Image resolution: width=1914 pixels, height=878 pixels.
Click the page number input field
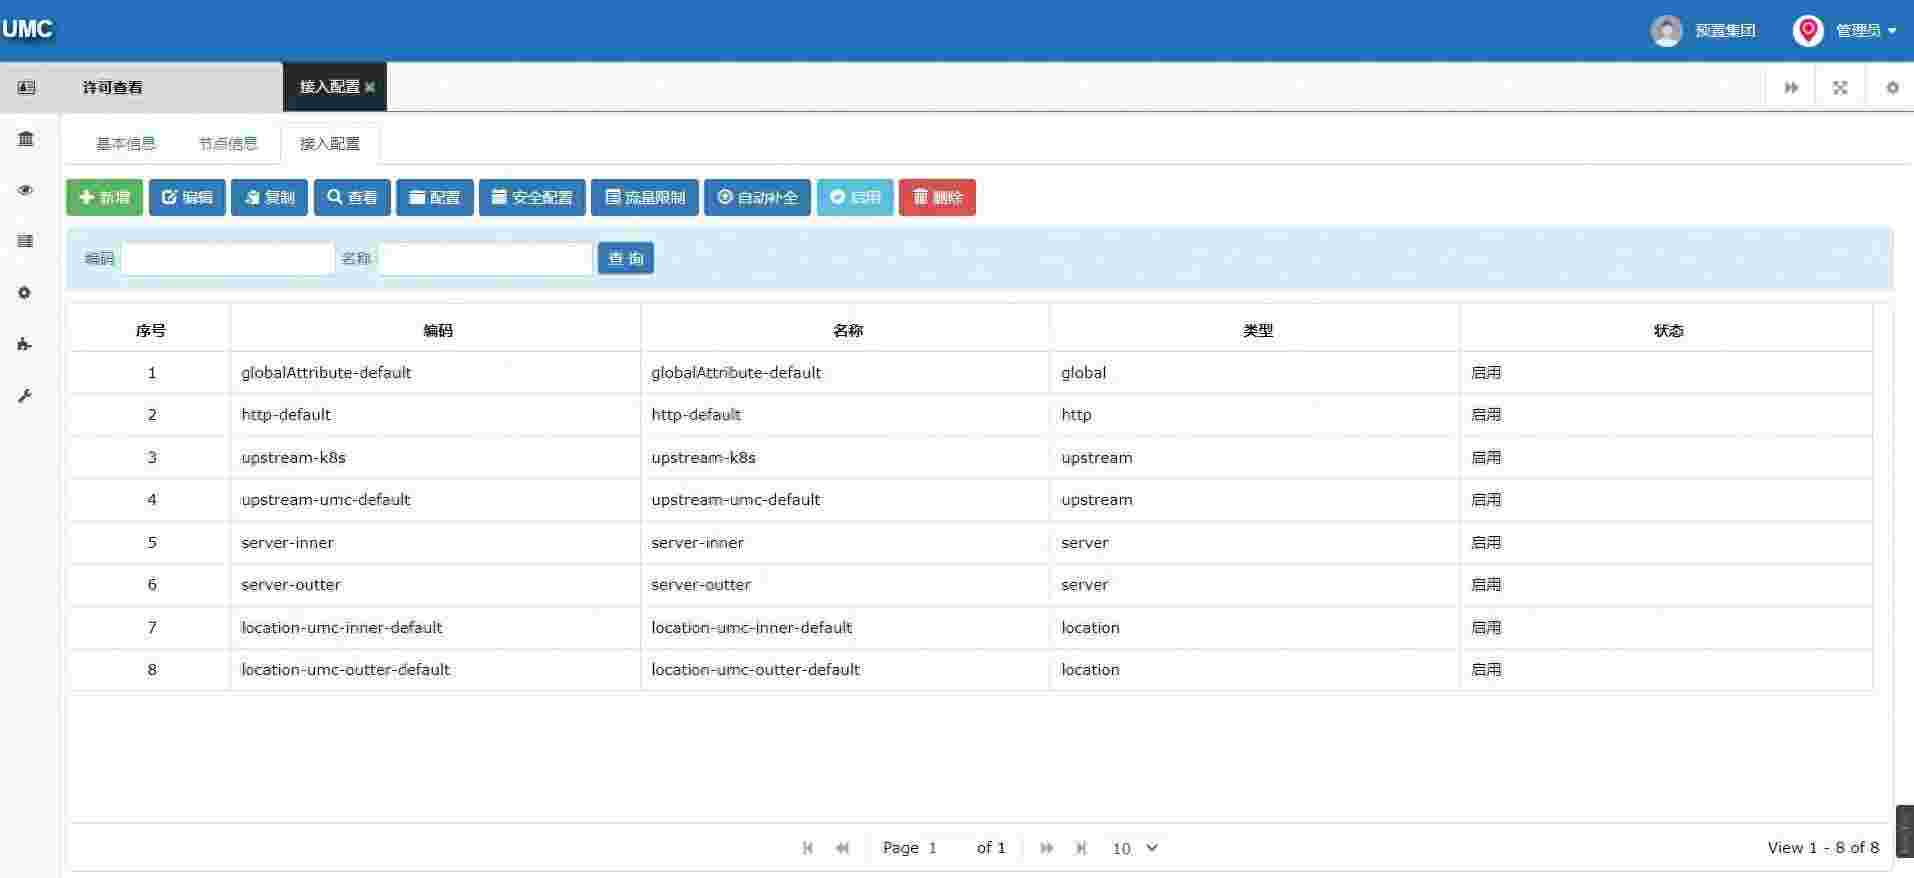tap(945, 848)
